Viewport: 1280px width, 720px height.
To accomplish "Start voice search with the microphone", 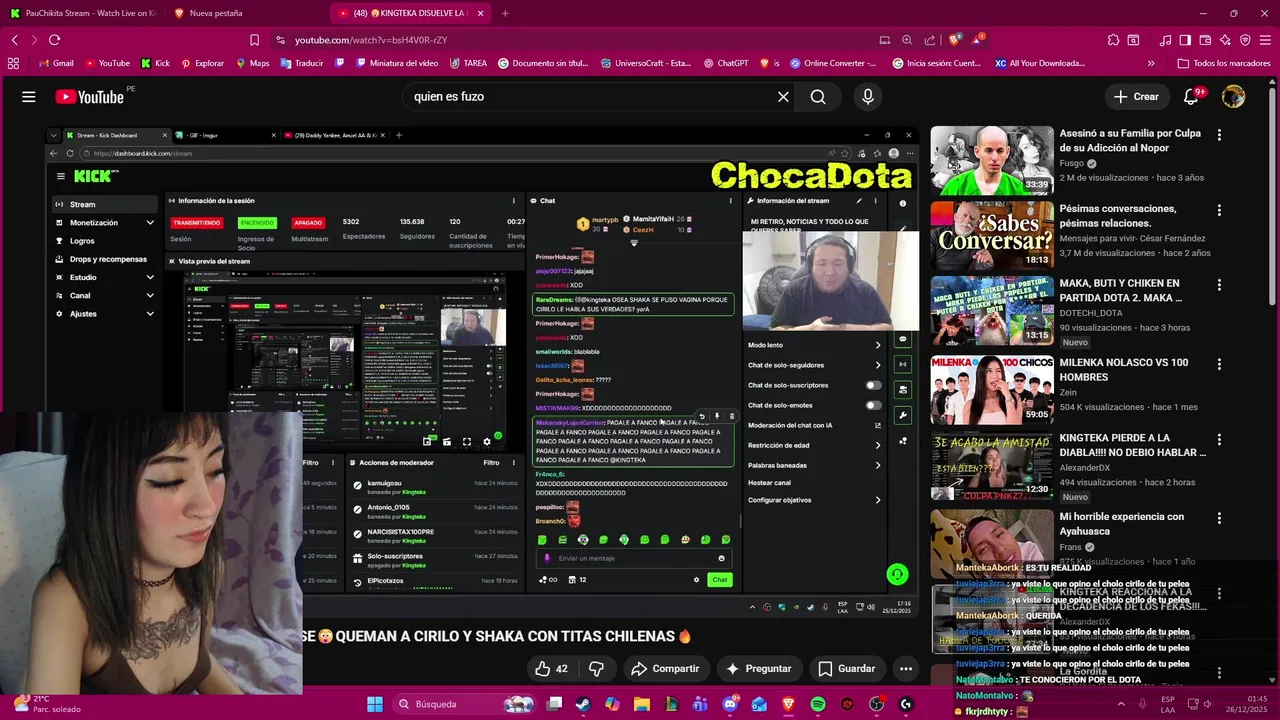I will click(x=868, y=97).
